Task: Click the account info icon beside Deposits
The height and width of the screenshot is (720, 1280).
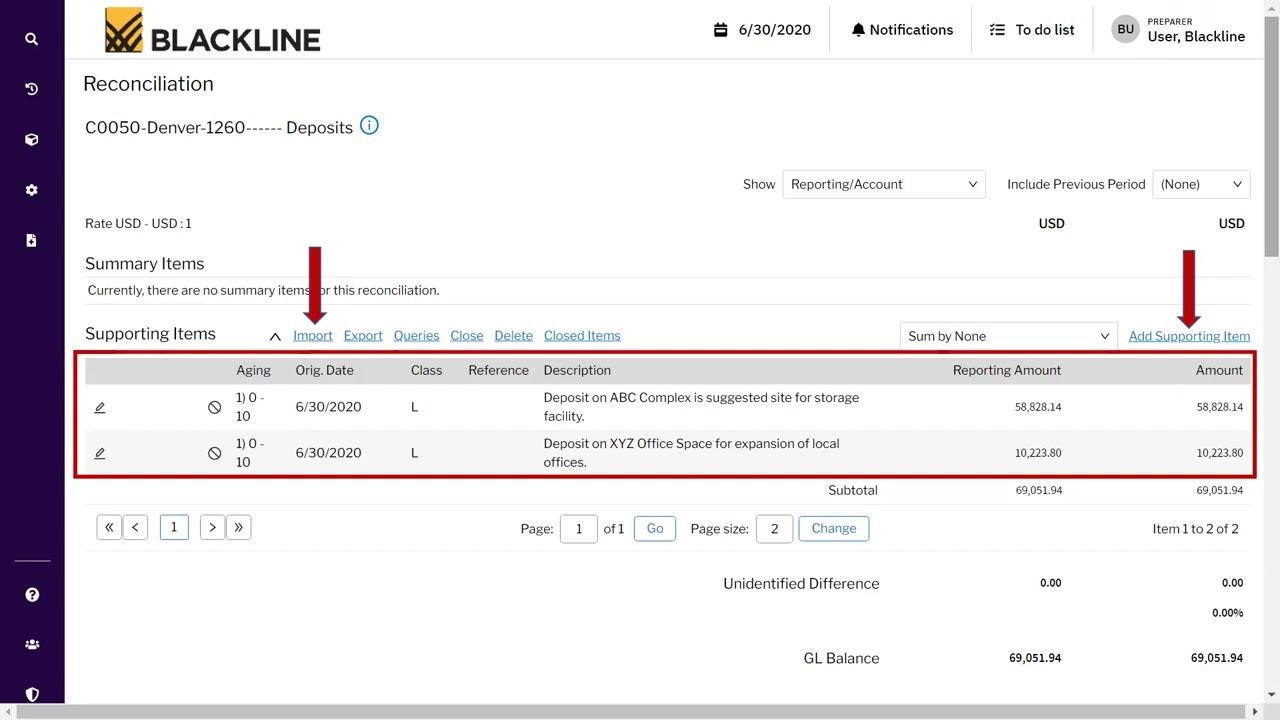Action: [x=369, y=126]
